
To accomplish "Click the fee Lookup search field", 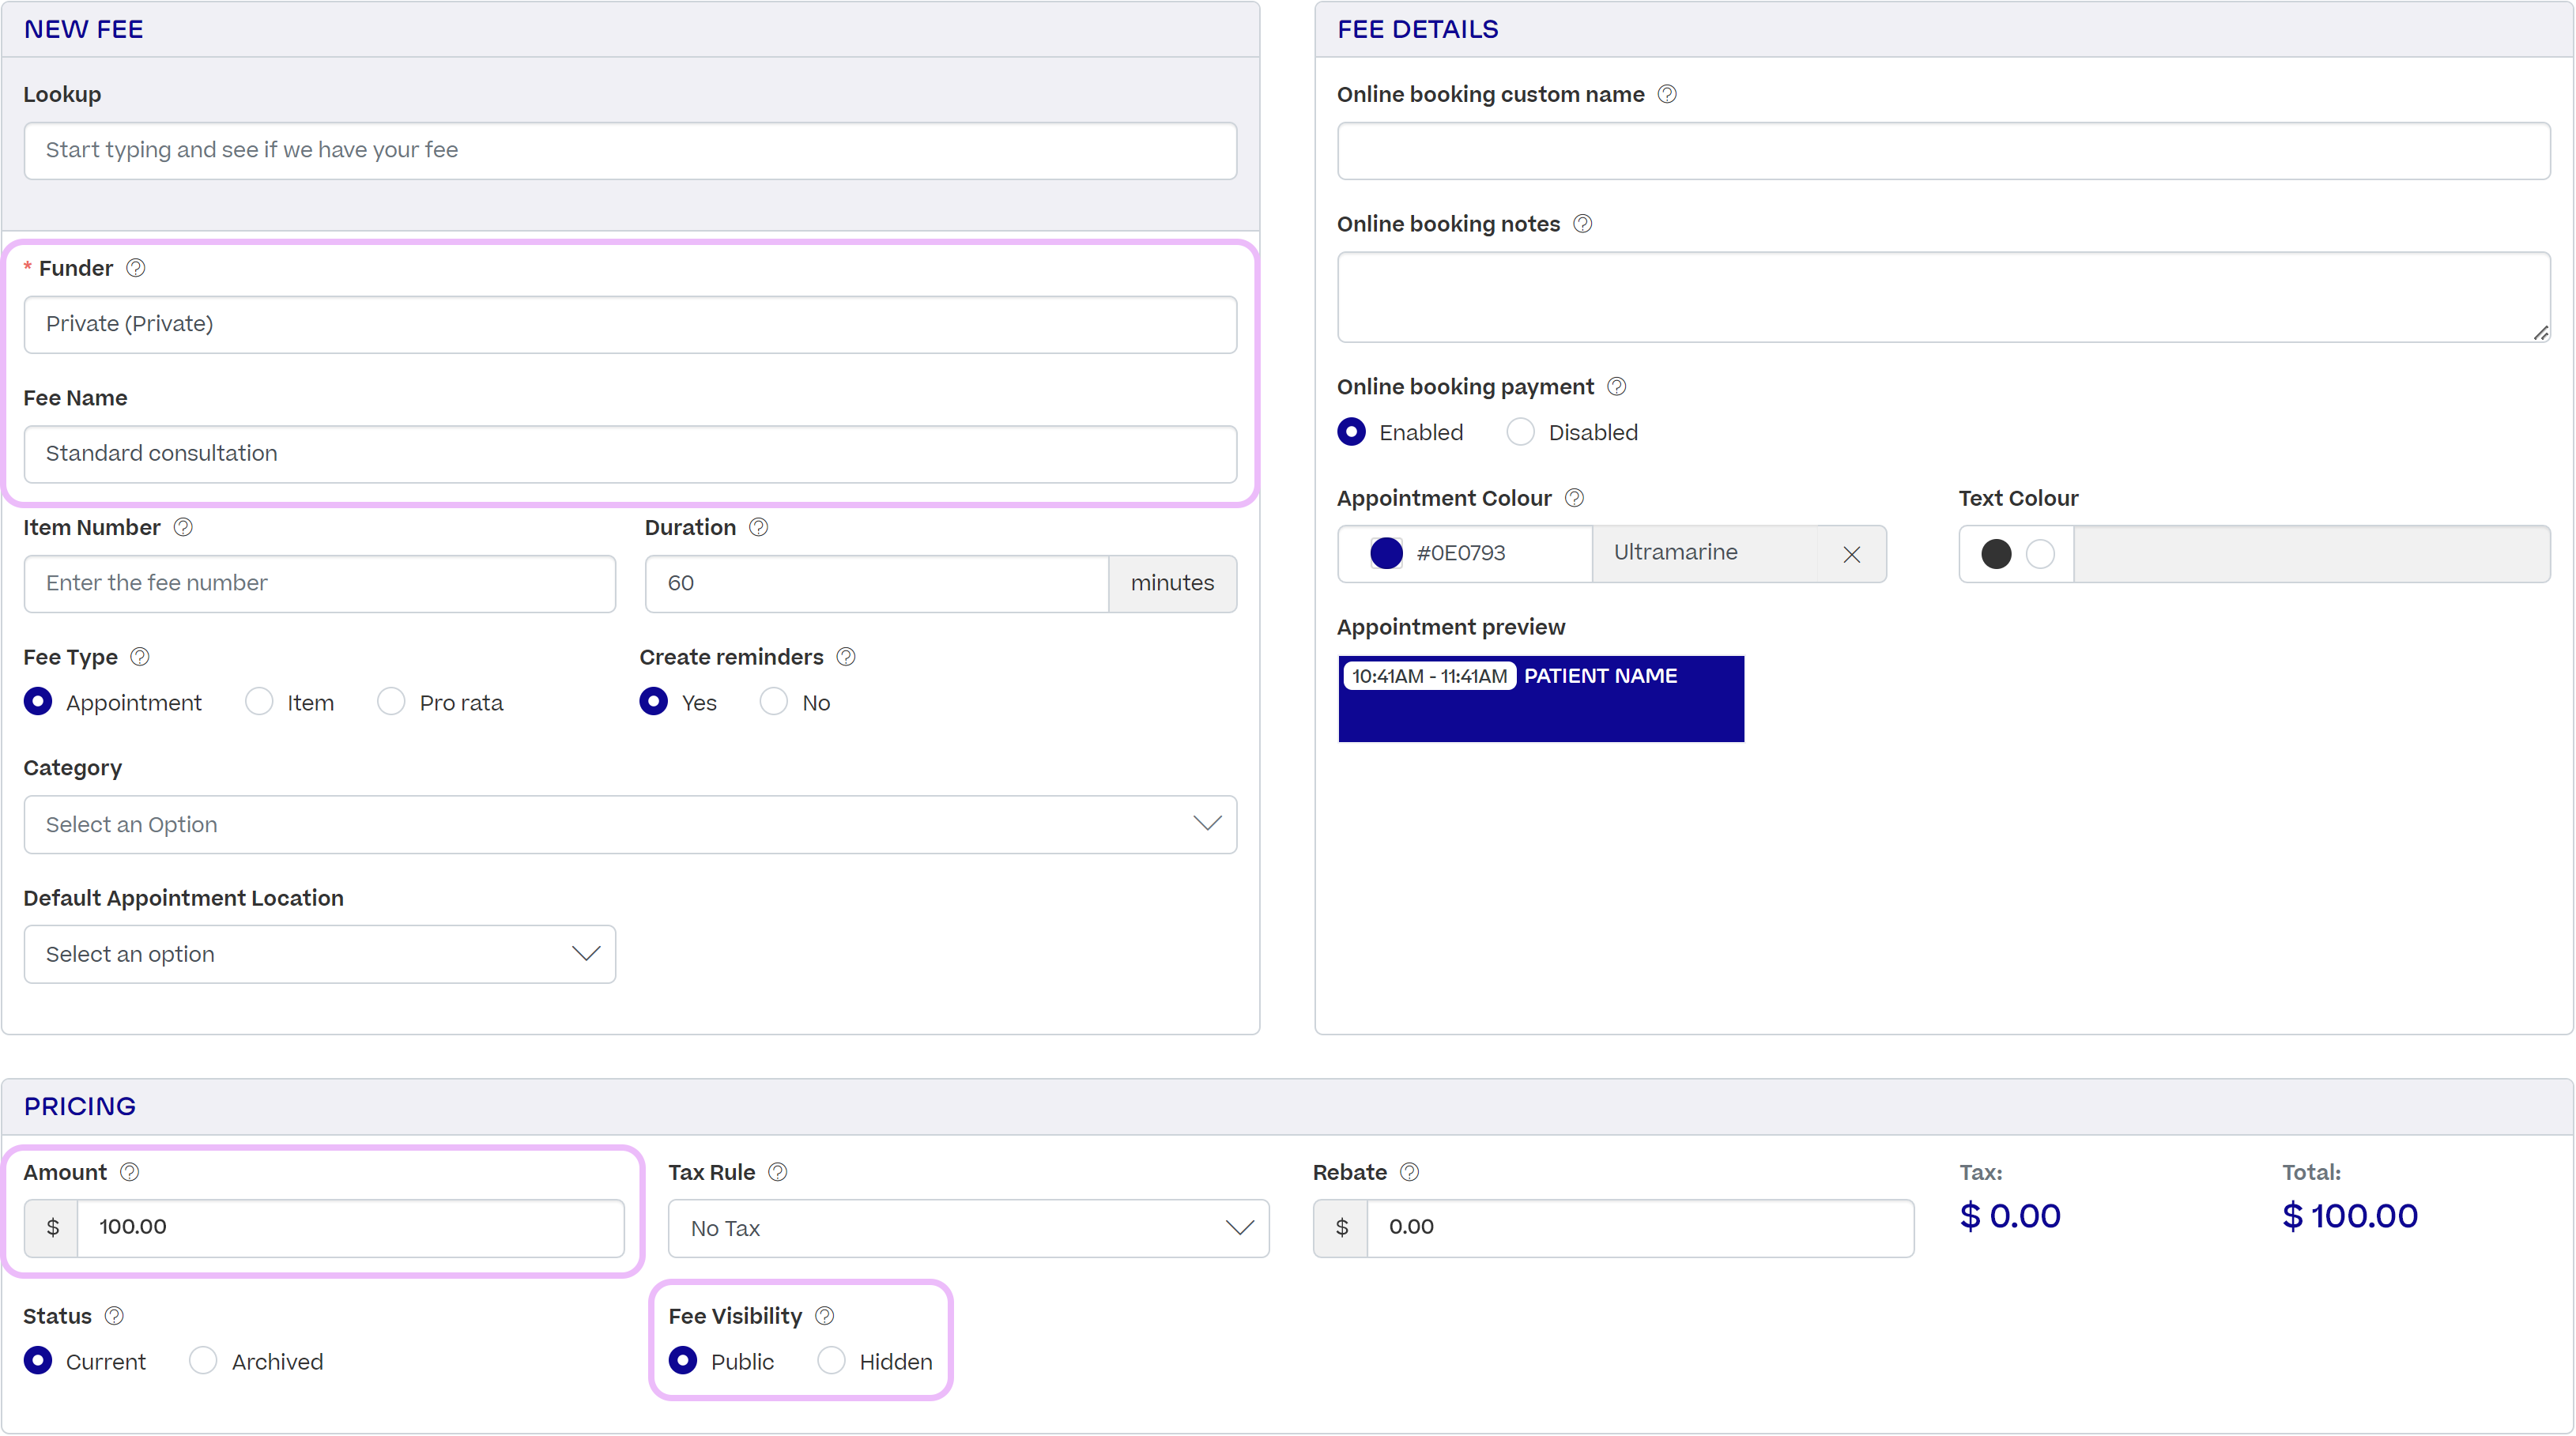I will tap(630, 150).
